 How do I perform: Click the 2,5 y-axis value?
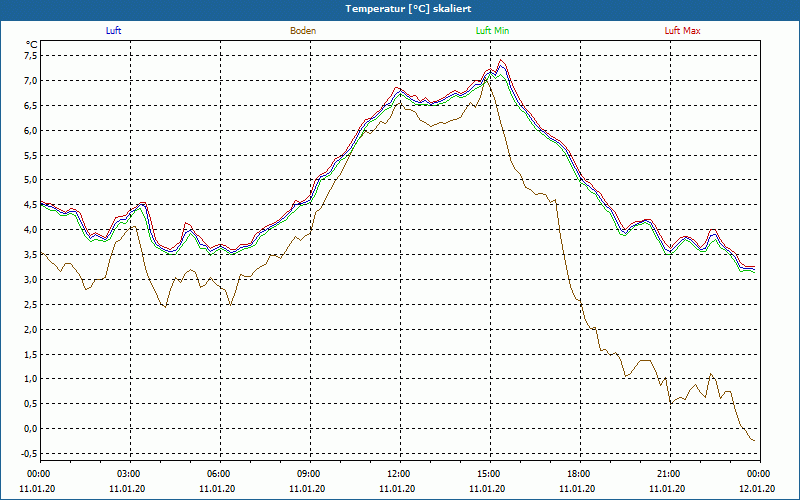30,305
